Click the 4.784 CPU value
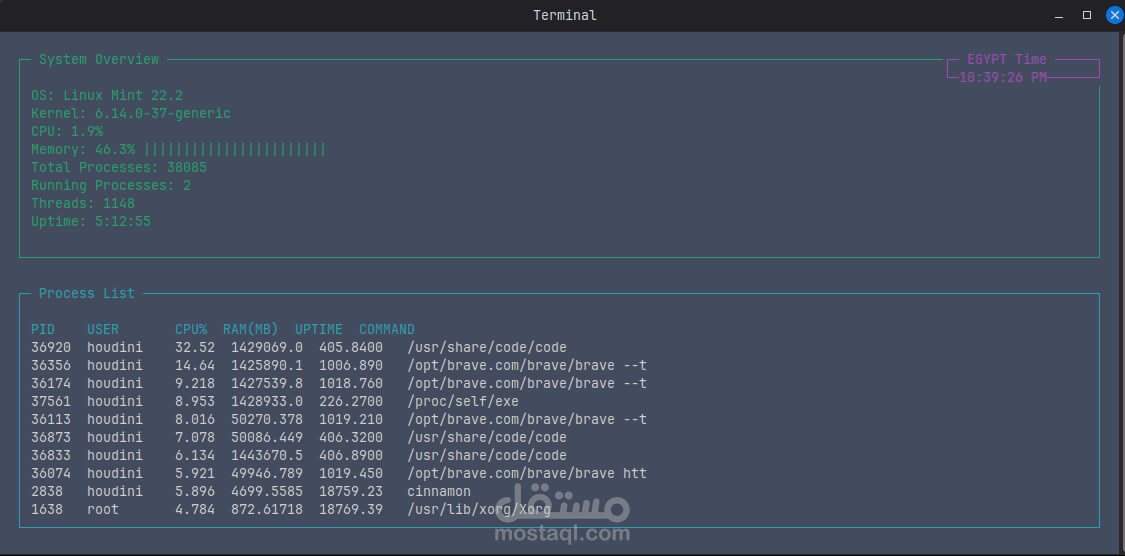Screen dimensions: 1125x556 pos(195,509)
